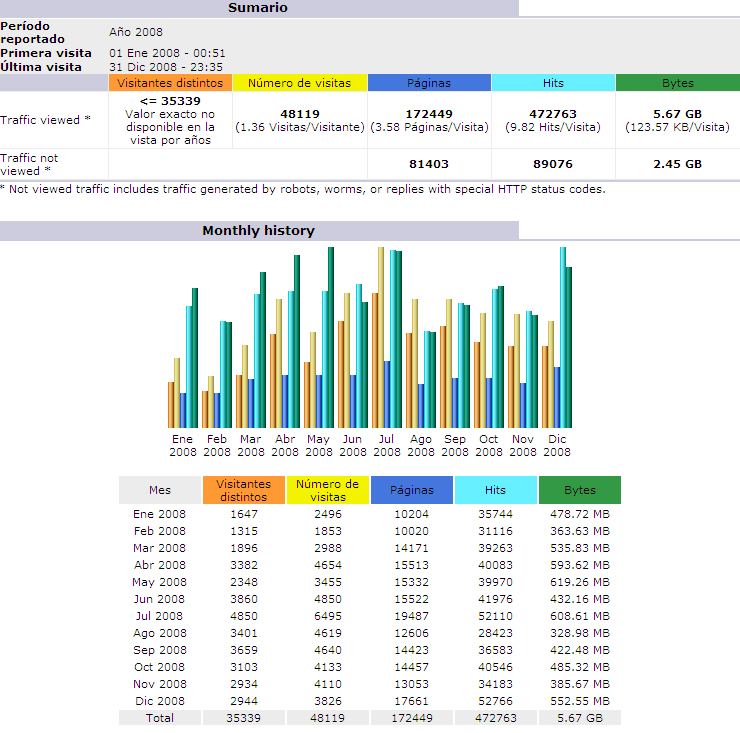Screen dimensions: 740x733
Task: Click the "Dic 2008" label under the chart
Action: 557,445
